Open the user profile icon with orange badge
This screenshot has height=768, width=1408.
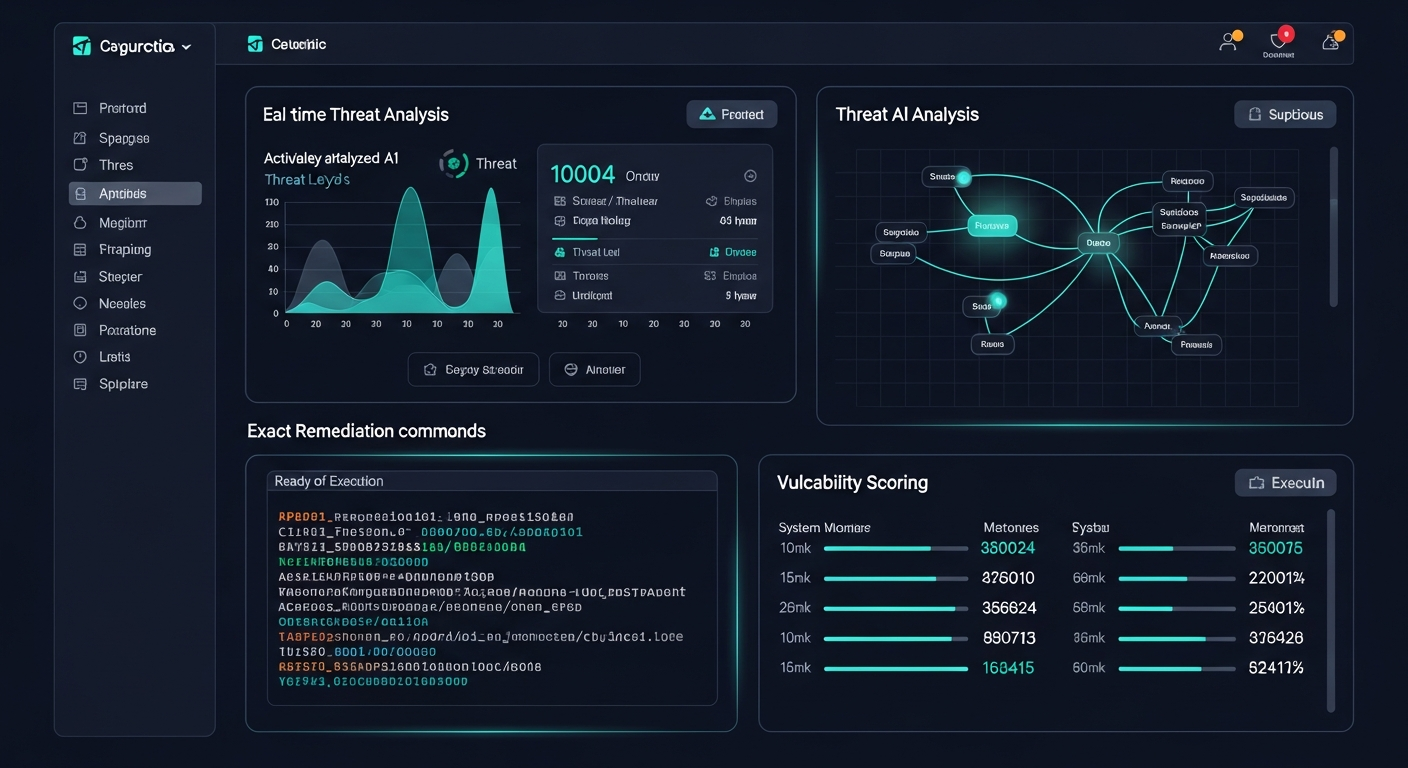pyautogui.click(x=1229, y=41)
